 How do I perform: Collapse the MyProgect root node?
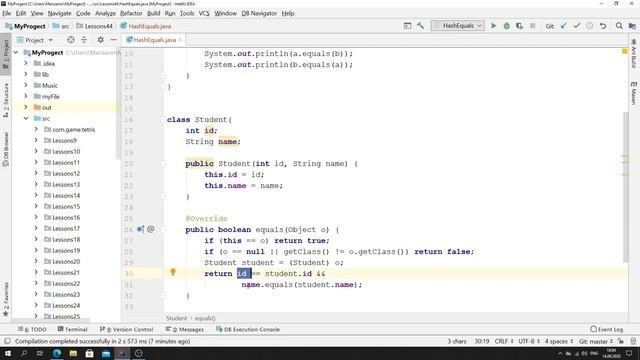click(x=16, y=52)
